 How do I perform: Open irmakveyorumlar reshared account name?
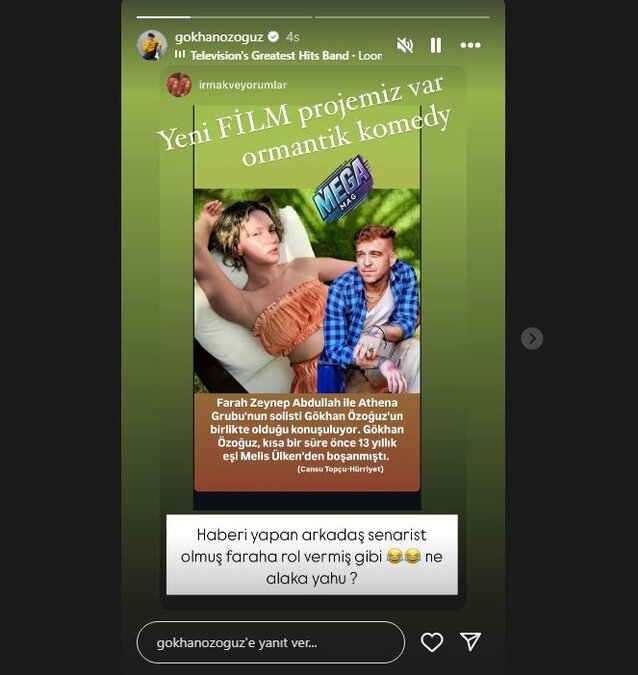243,85
